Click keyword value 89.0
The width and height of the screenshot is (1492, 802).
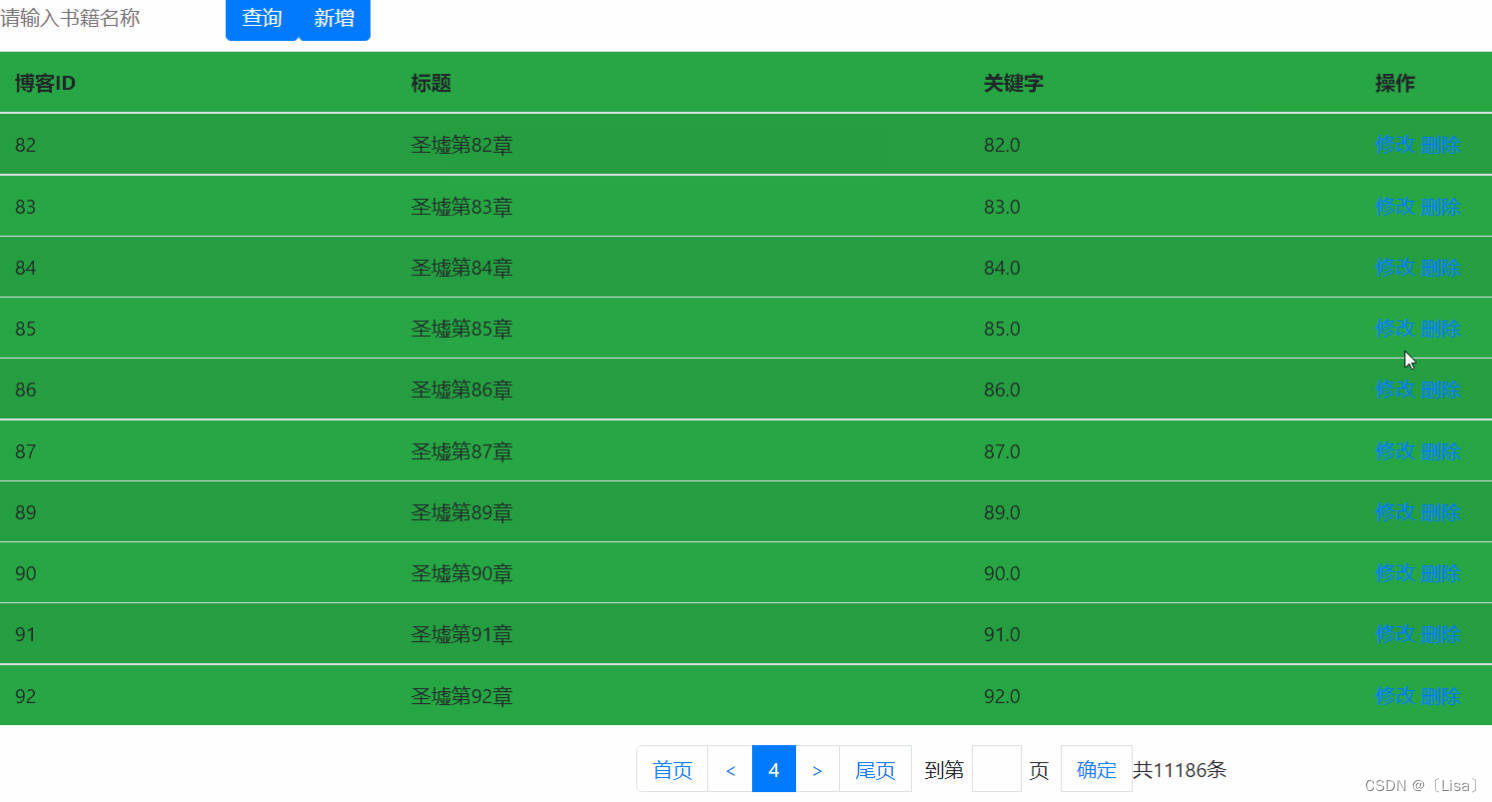[x=1002, y=513]
